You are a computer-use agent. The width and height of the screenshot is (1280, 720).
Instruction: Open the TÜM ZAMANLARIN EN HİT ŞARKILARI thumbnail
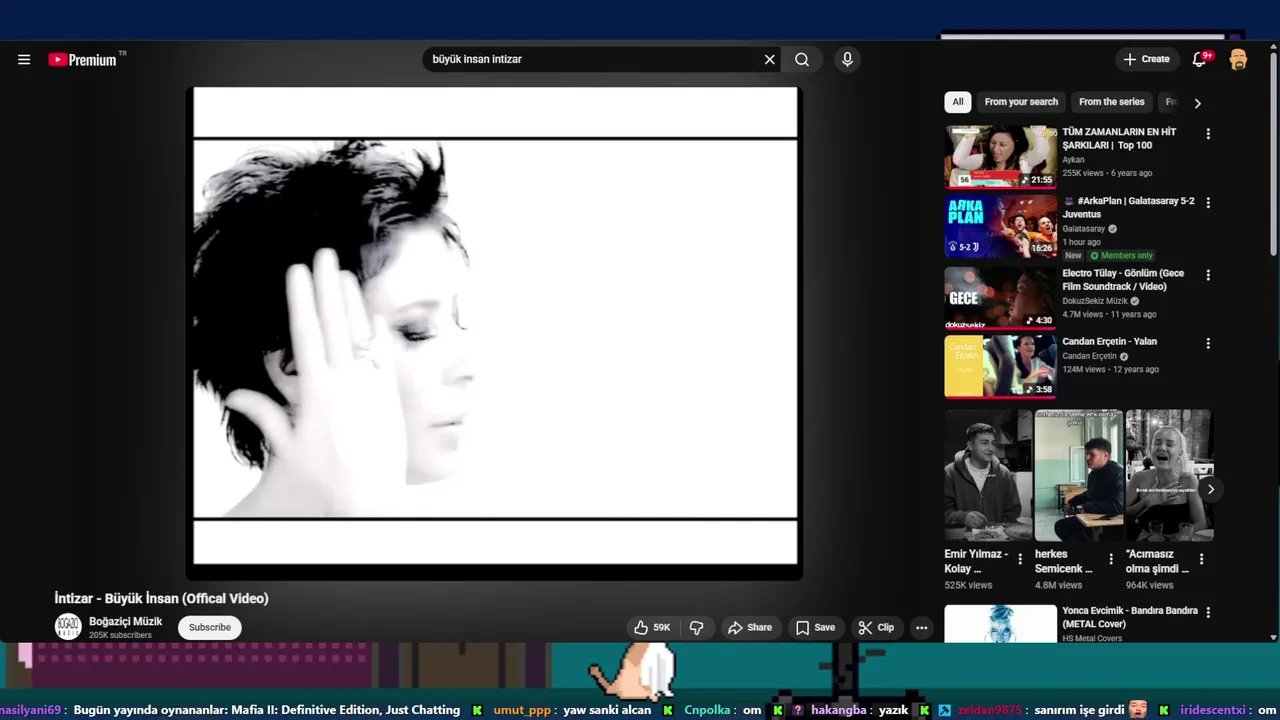pyautogui.click(x=1000, y=157)
